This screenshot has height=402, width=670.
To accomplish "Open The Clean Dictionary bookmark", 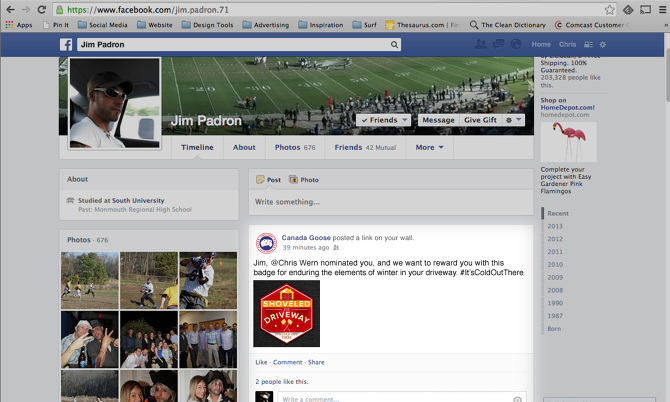I will (x=508, y=25).
